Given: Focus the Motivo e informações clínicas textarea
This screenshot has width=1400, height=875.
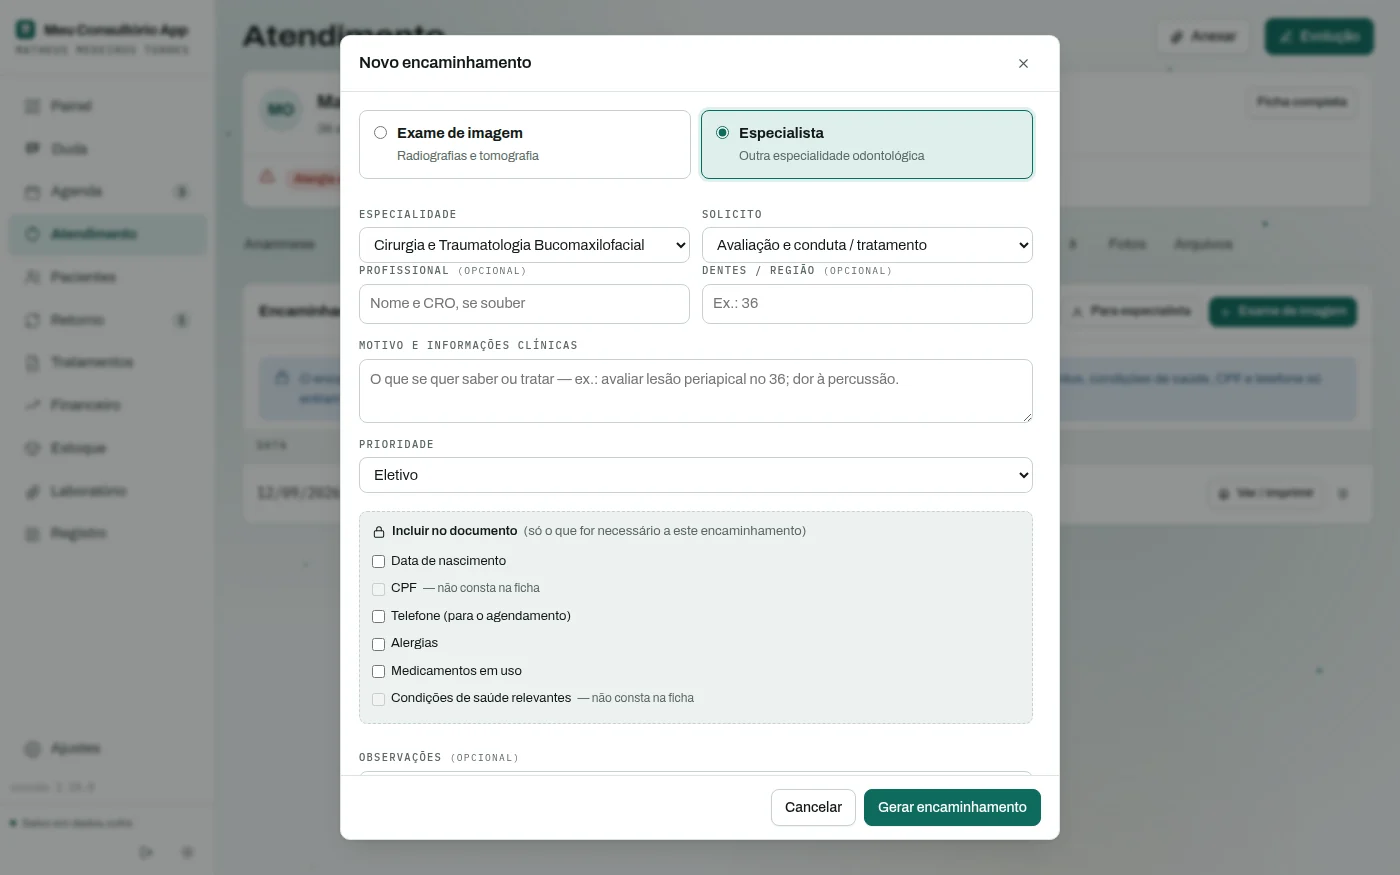Looking at the screenshot, I should click(x=696, y=391).
